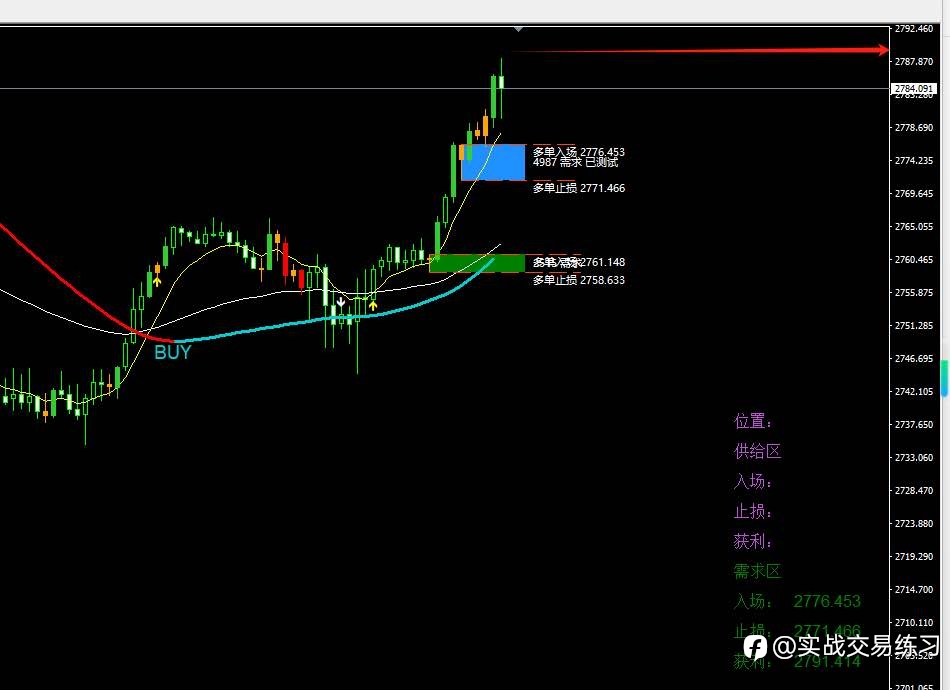The width and height of the screenshot is (950, 690).
Task: Select the green demand zone rectangle
Action: click(477, 263)
